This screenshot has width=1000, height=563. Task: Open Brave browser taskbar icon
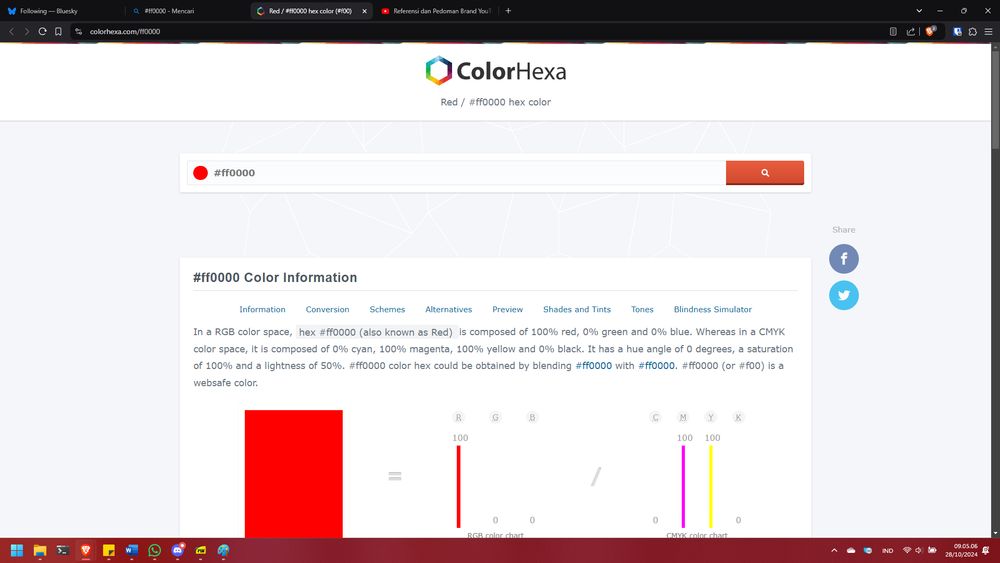pos(85,550)
